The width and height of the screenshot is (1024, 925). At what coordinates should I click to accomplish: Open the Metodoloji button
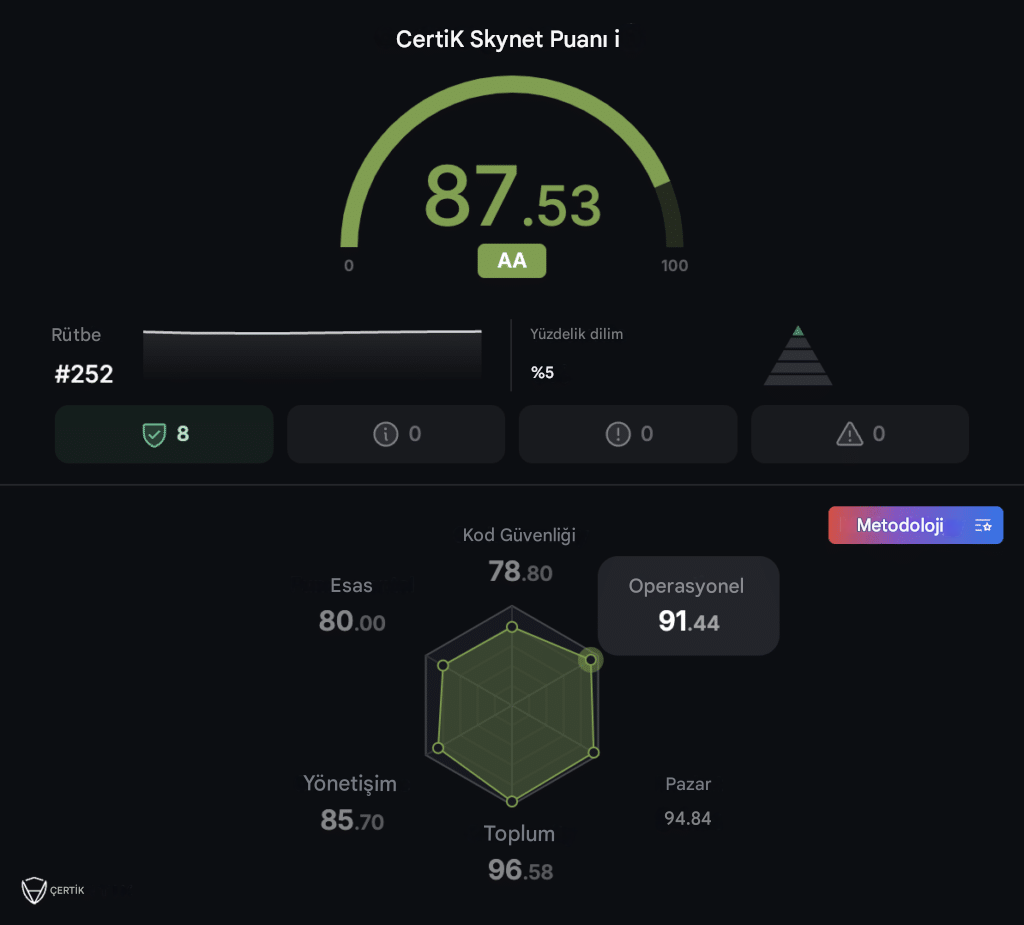tap(916, 525)
